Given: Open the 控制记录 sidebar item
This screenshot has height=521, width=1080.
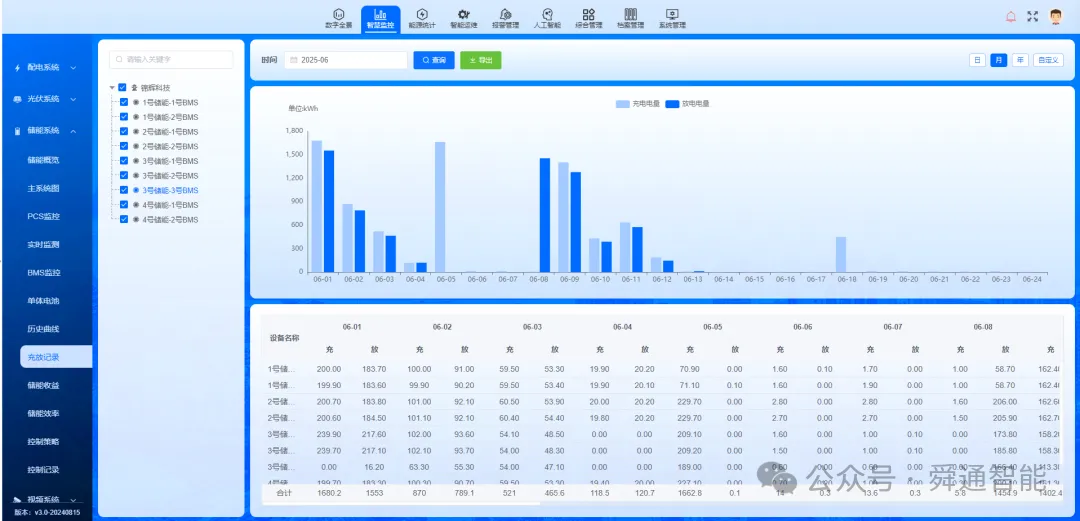Looking at the screenshot, I should click(x=43, y=470).
